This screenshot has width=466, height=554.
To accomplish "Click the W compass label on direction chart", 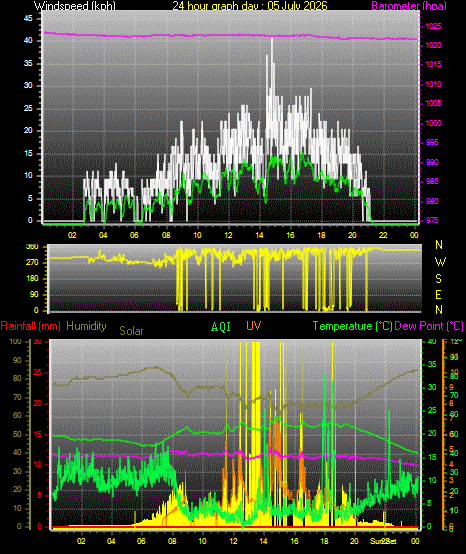I will pyautogui.click(x=440, y=262).
